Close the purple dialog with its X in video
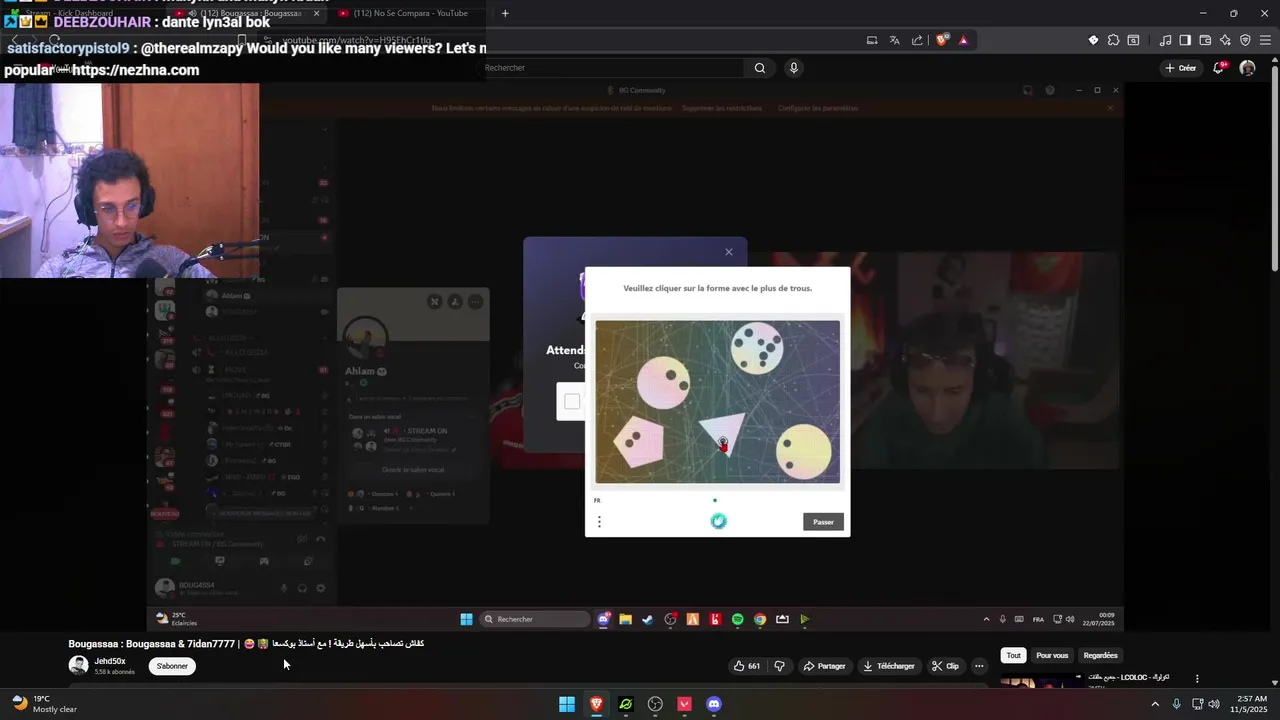Viewport: 1280px width, 720px height. coord(729,252)
